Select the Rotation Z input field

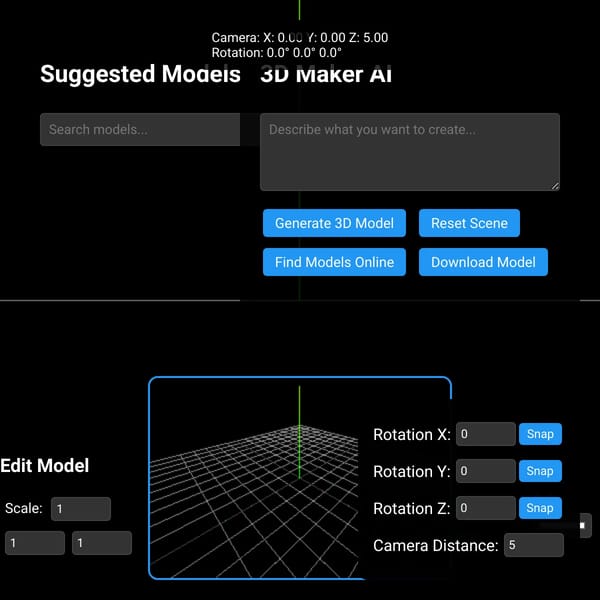pos(486,508)
